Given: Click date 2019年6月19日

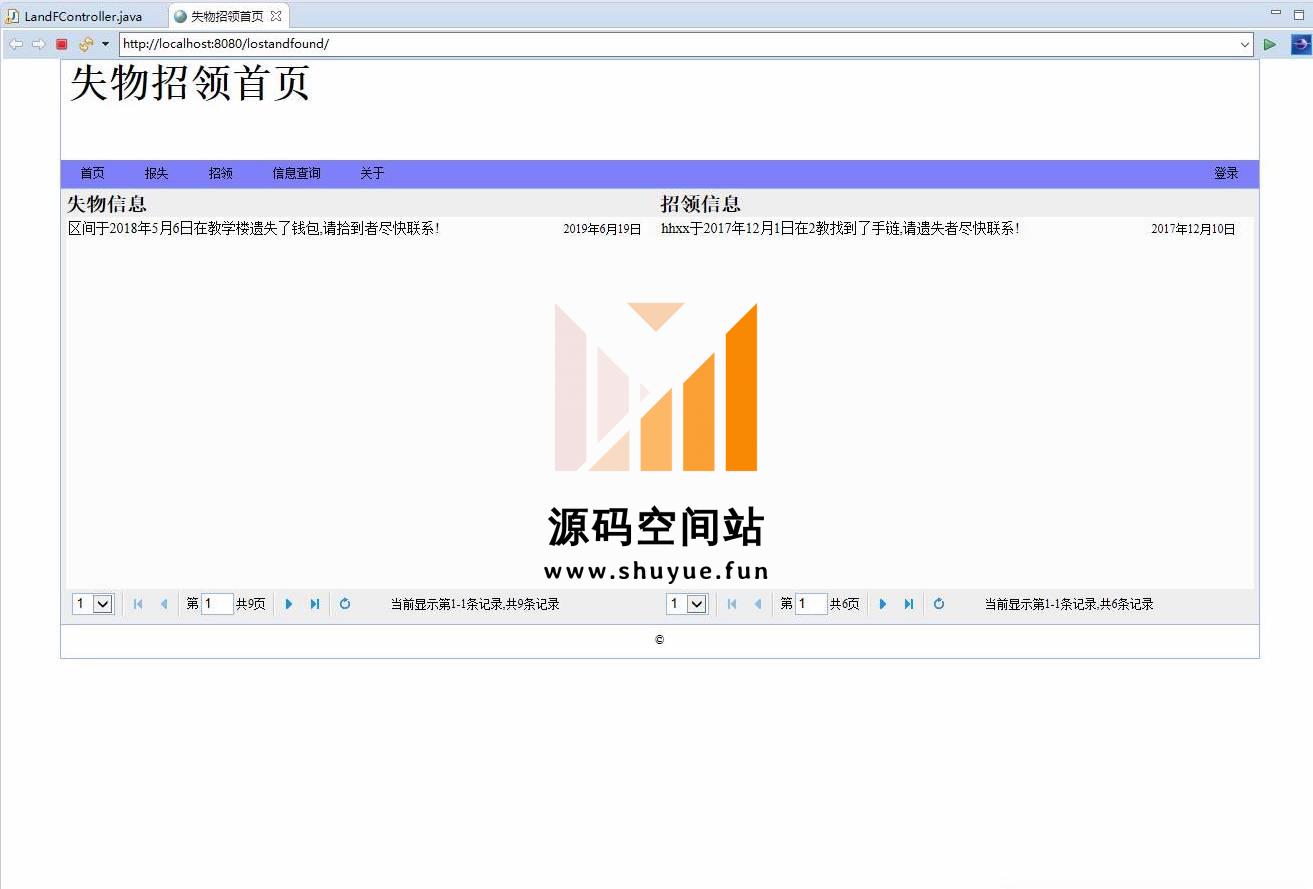Looking at the screenshot, I should click(x=602, y=229).
